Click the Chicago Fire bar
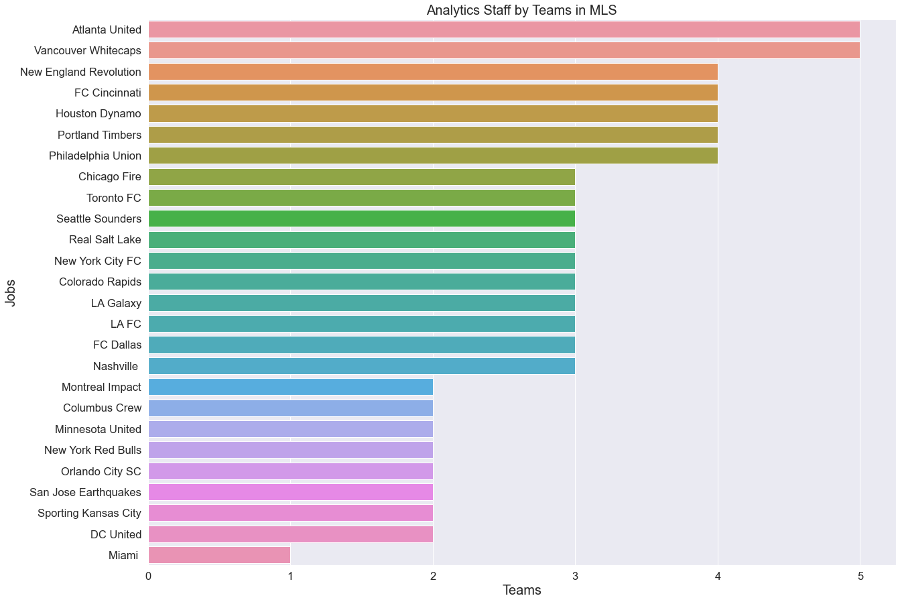The image size is (902, 602). 362,177
